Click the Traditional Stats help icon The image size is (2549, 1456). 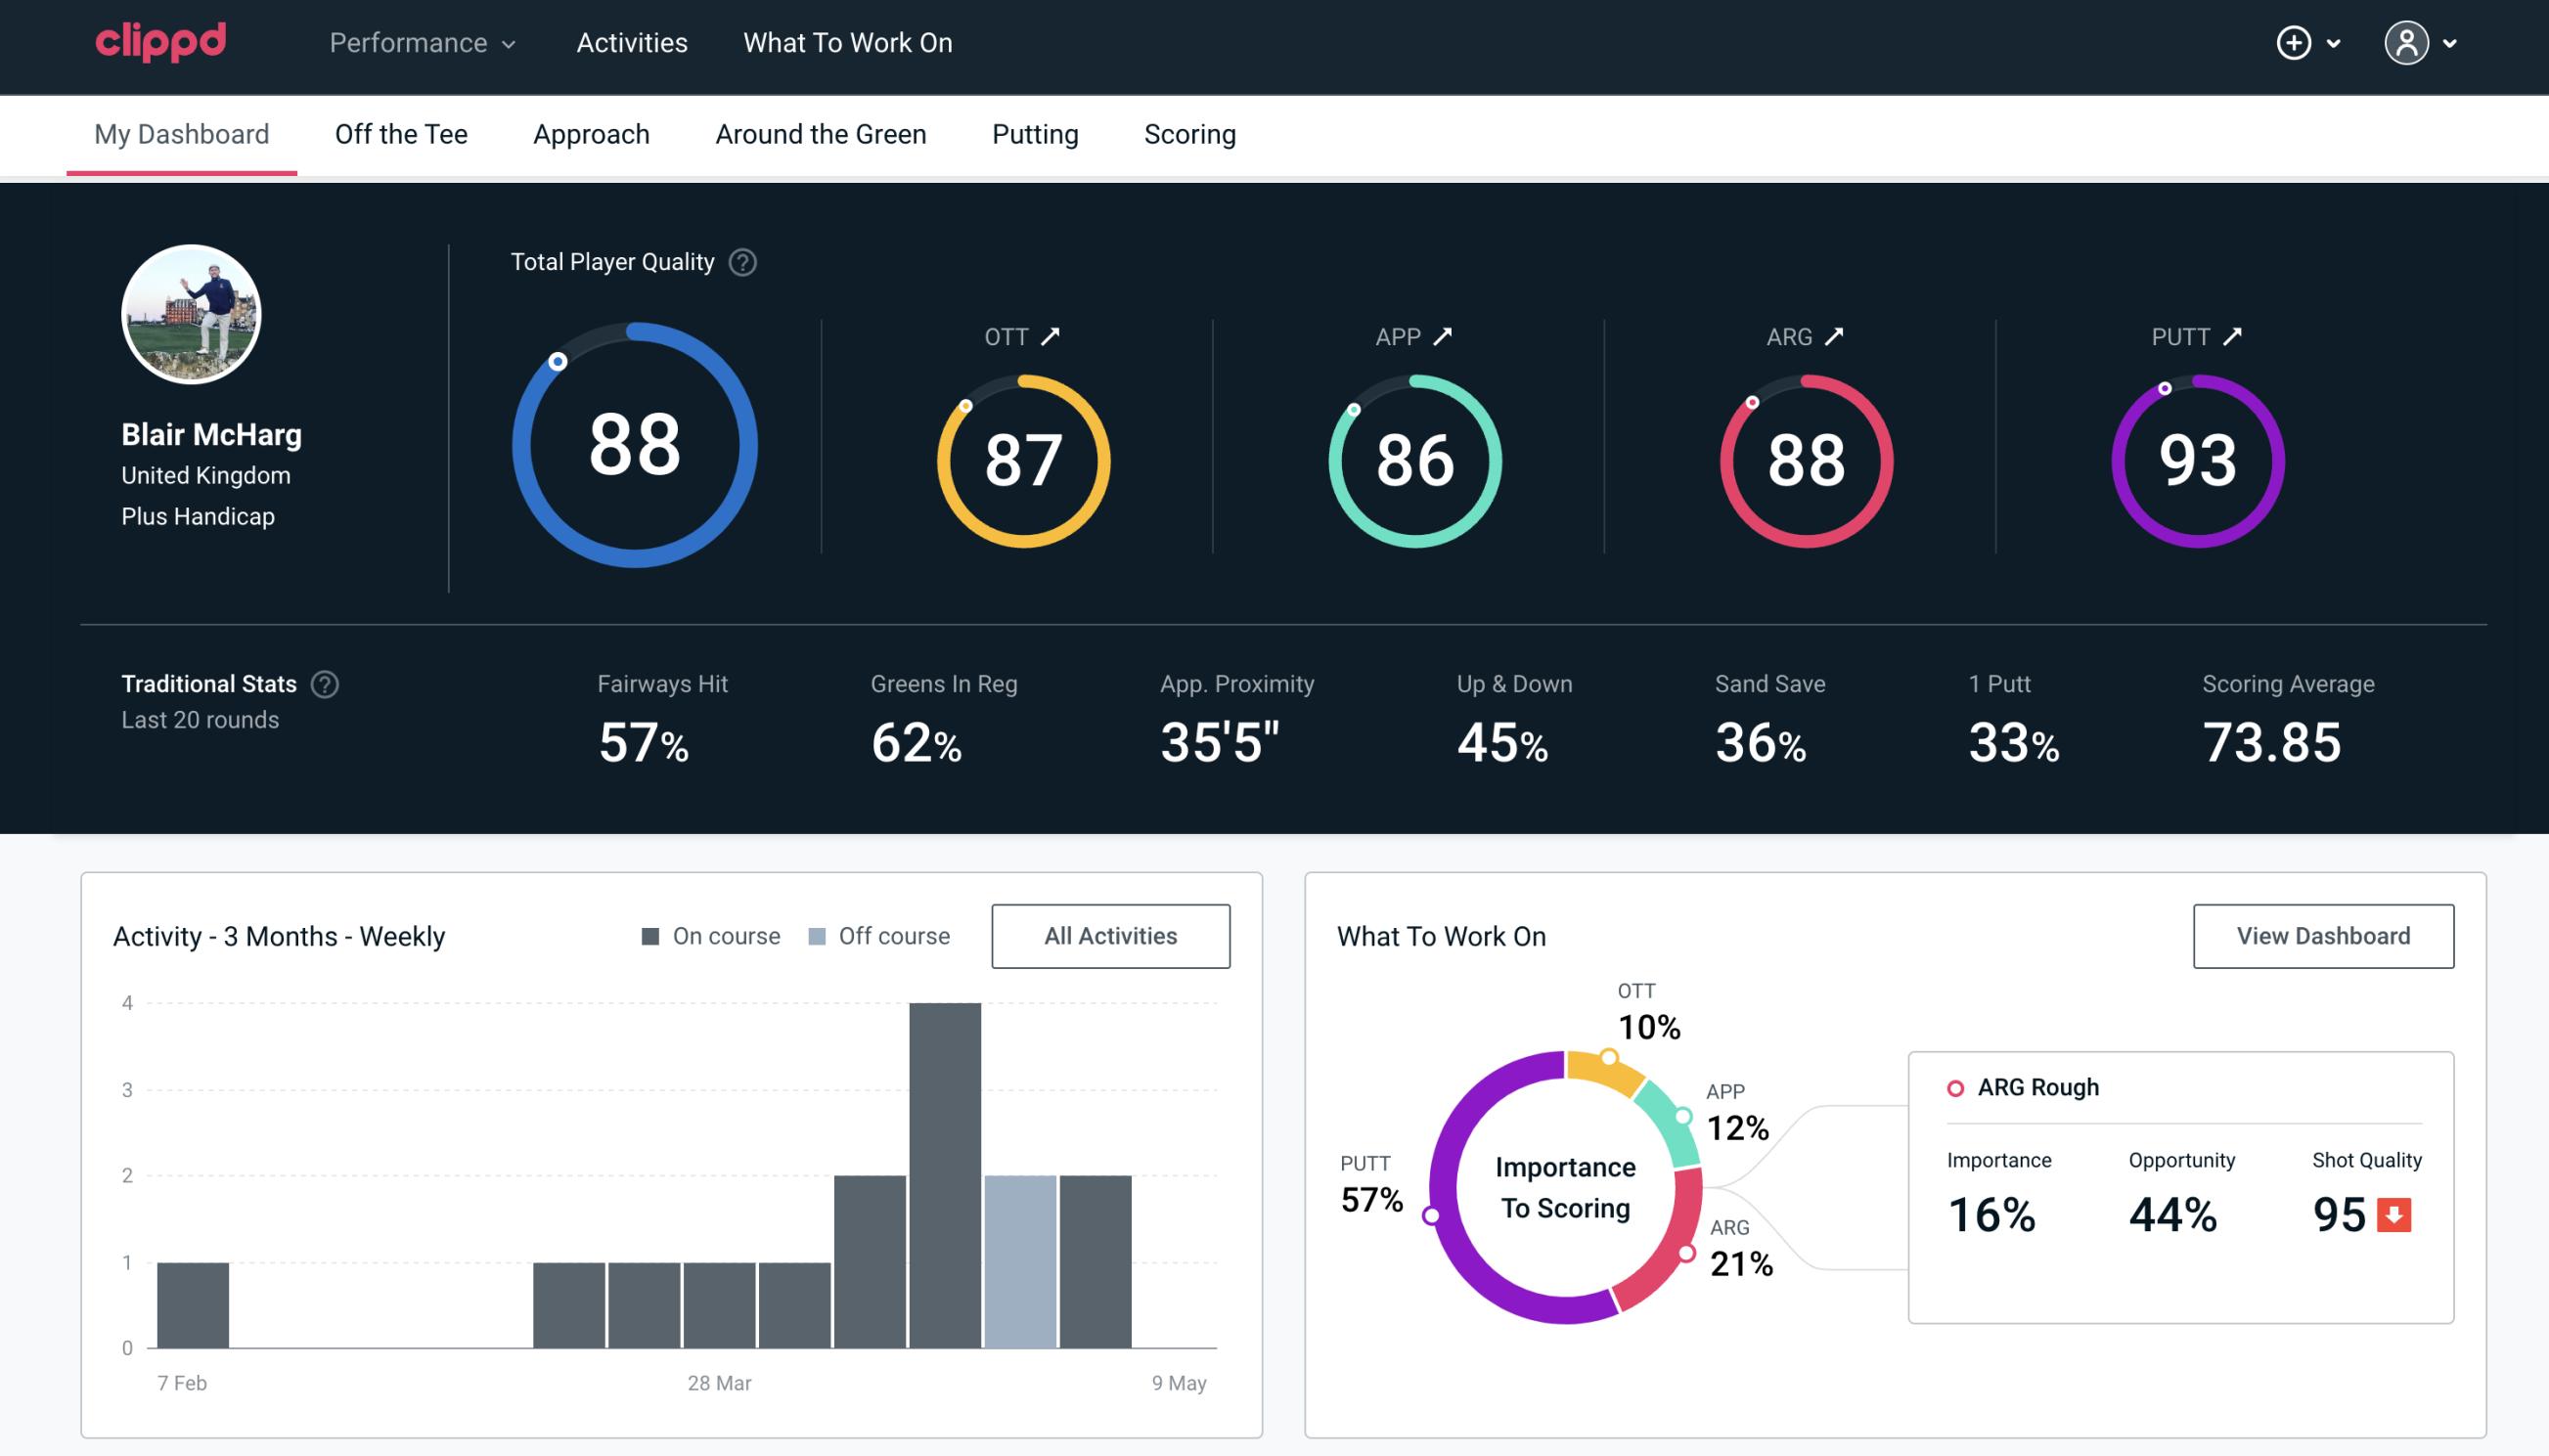pos(324,683)
